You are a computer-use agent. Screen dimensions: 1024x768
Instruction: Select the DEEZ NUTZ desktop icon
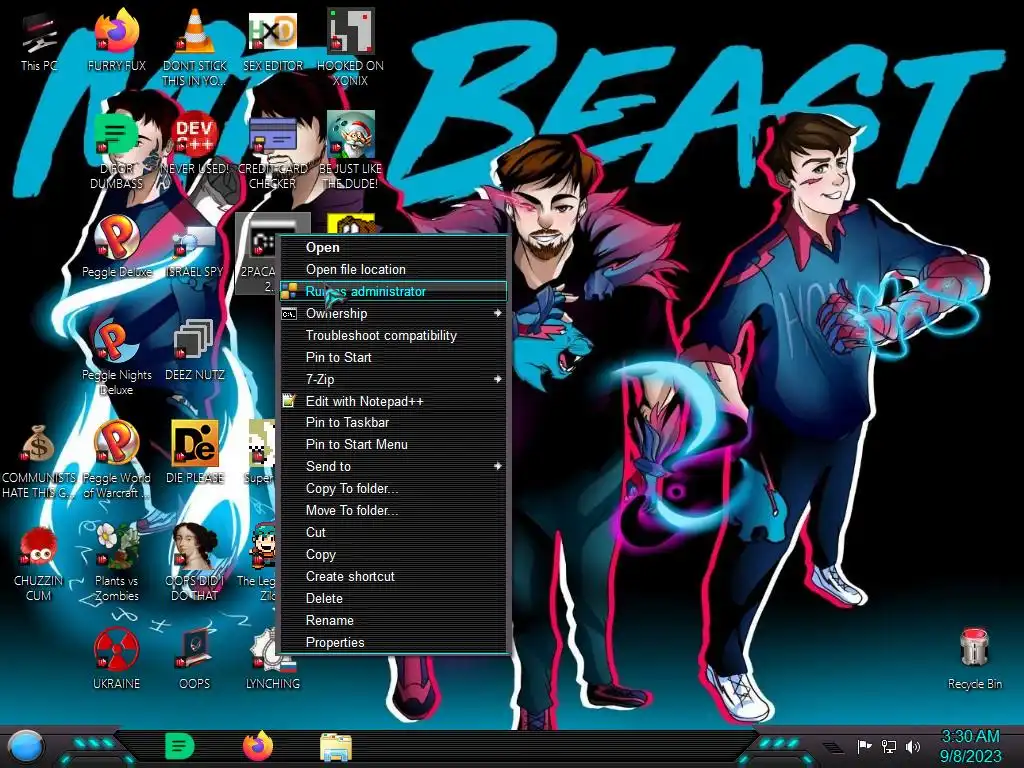(x=194, y=350)
